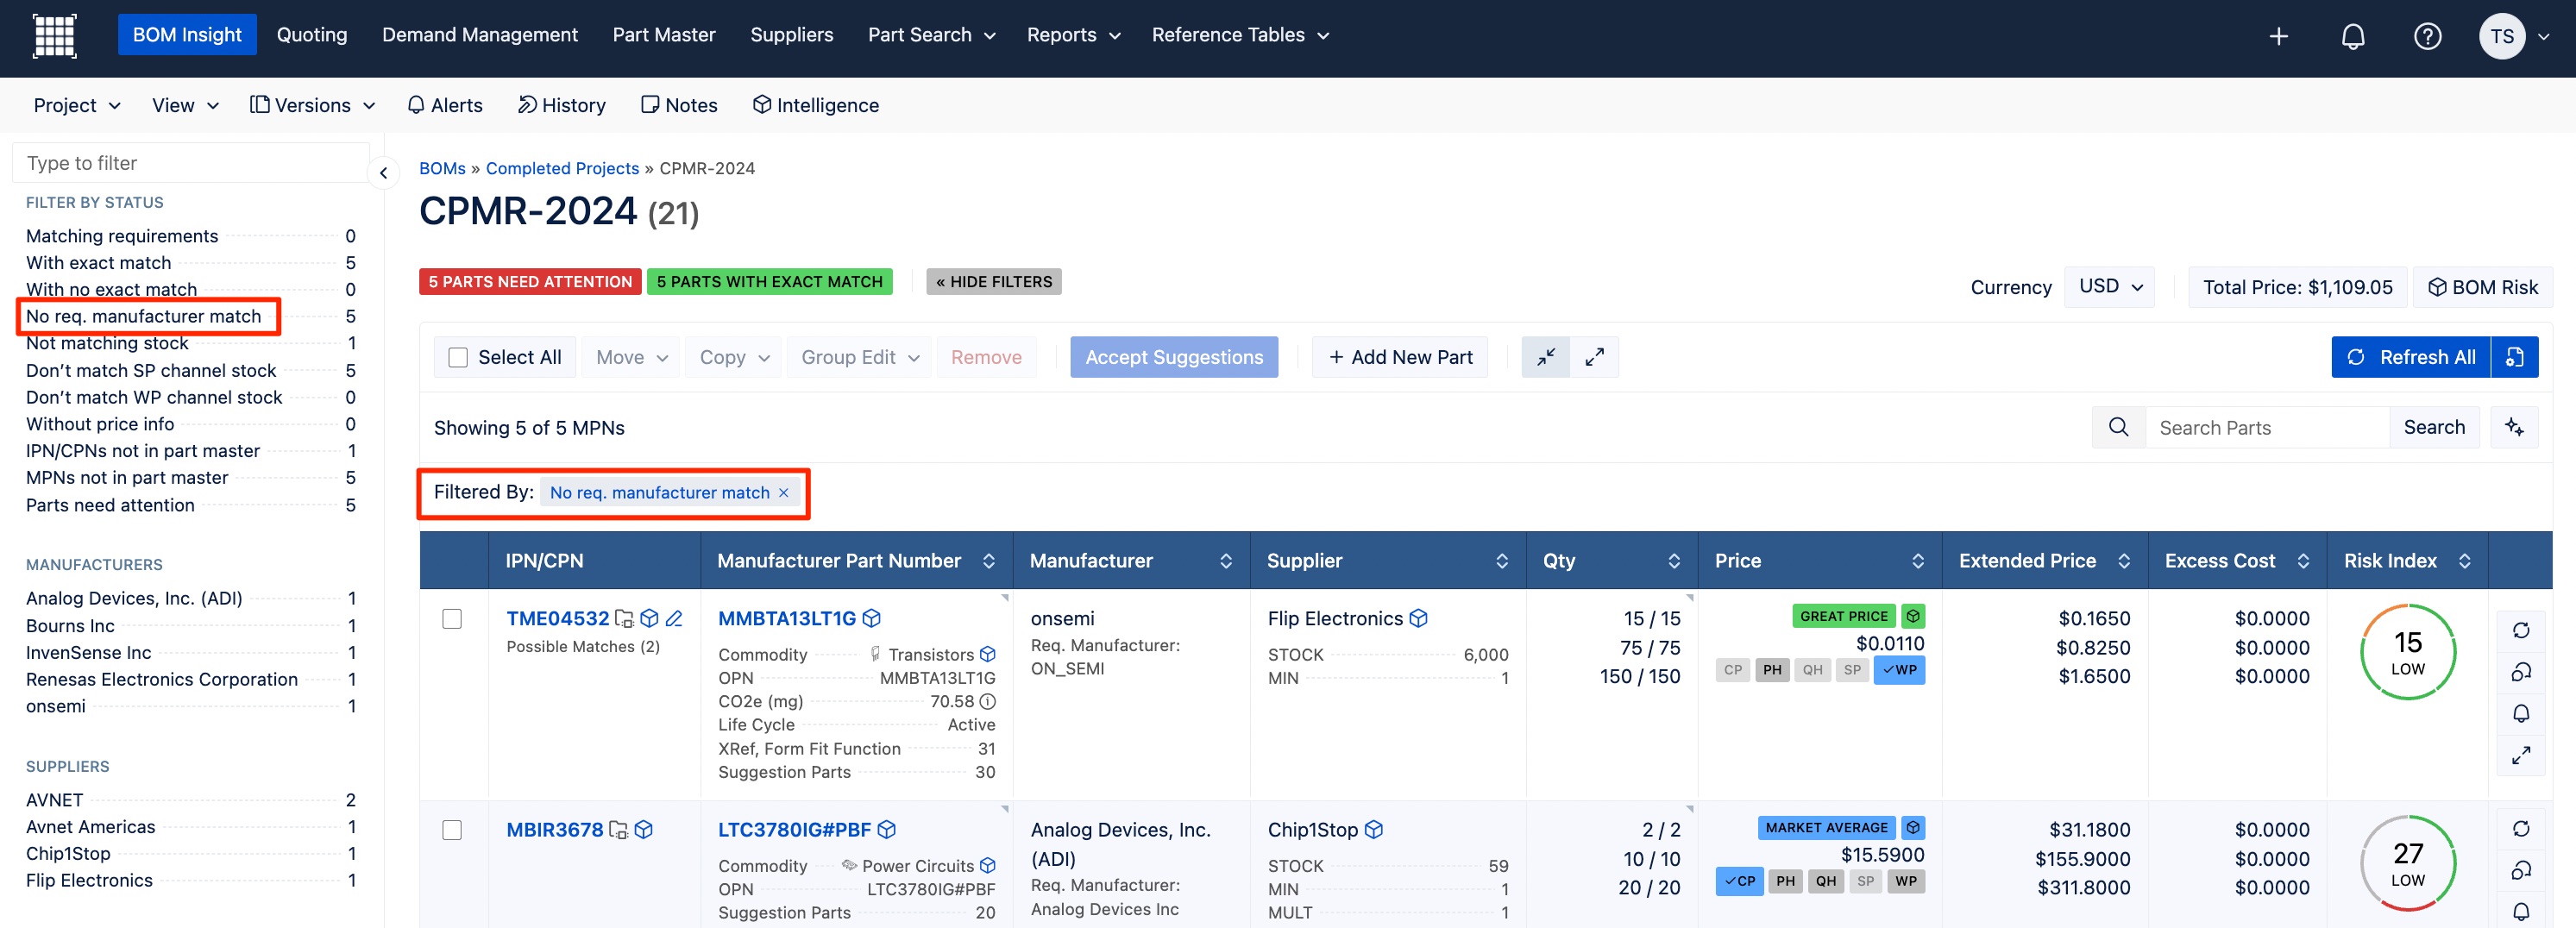Screen dimensions: 2576x928
Task: Click the plus create icon in top bar
Action: 2278,37
